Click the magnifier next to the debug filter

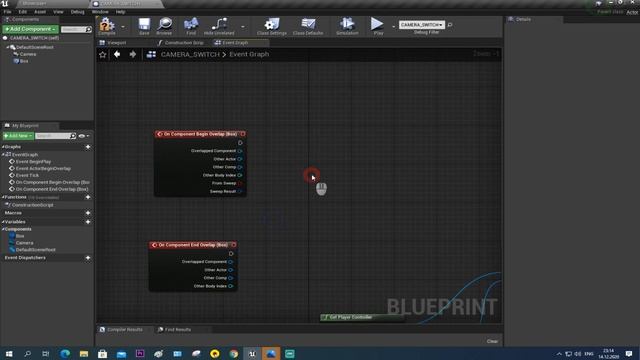pyautogui.click(x=450, y=25)
